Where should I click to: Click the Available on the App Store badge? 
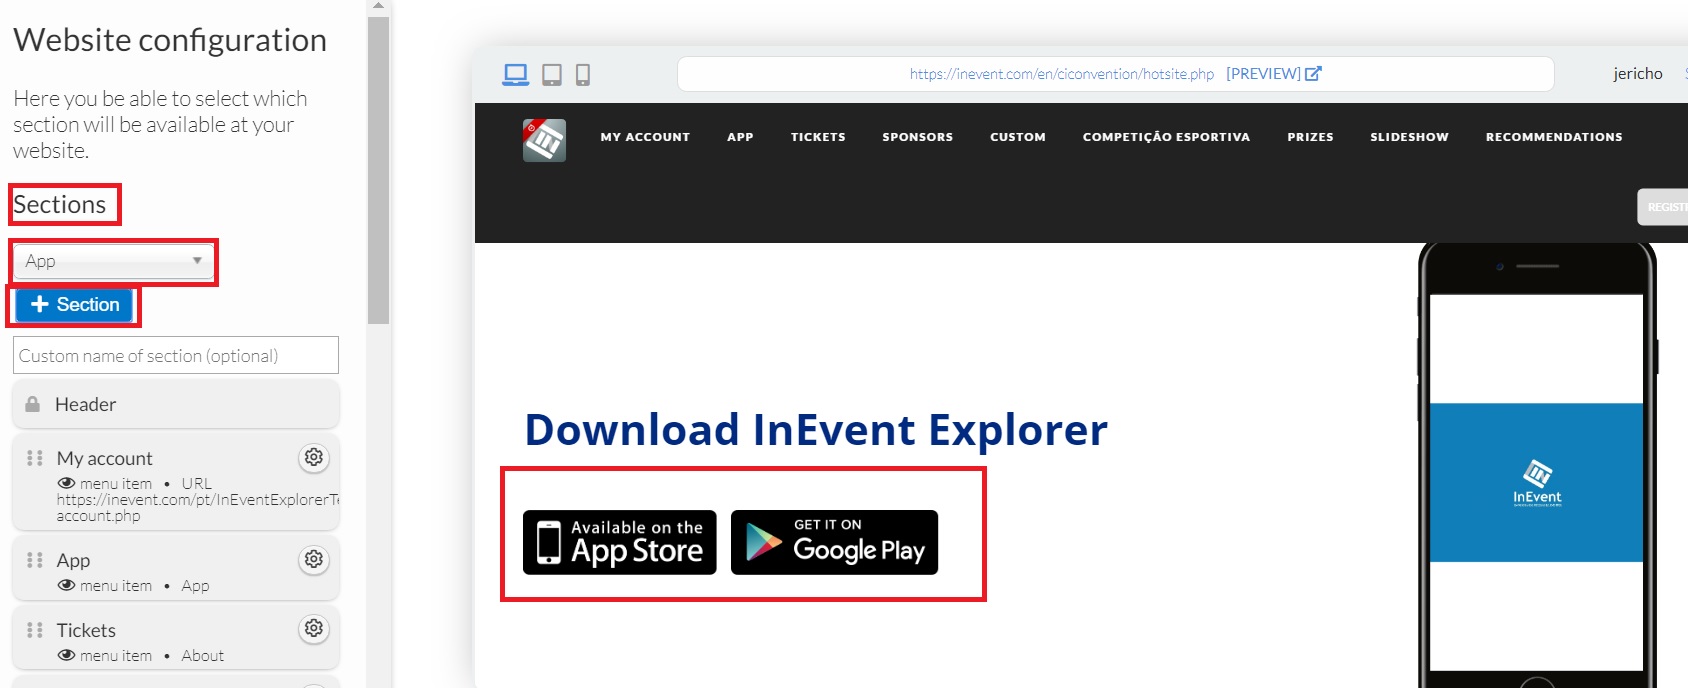620,543
